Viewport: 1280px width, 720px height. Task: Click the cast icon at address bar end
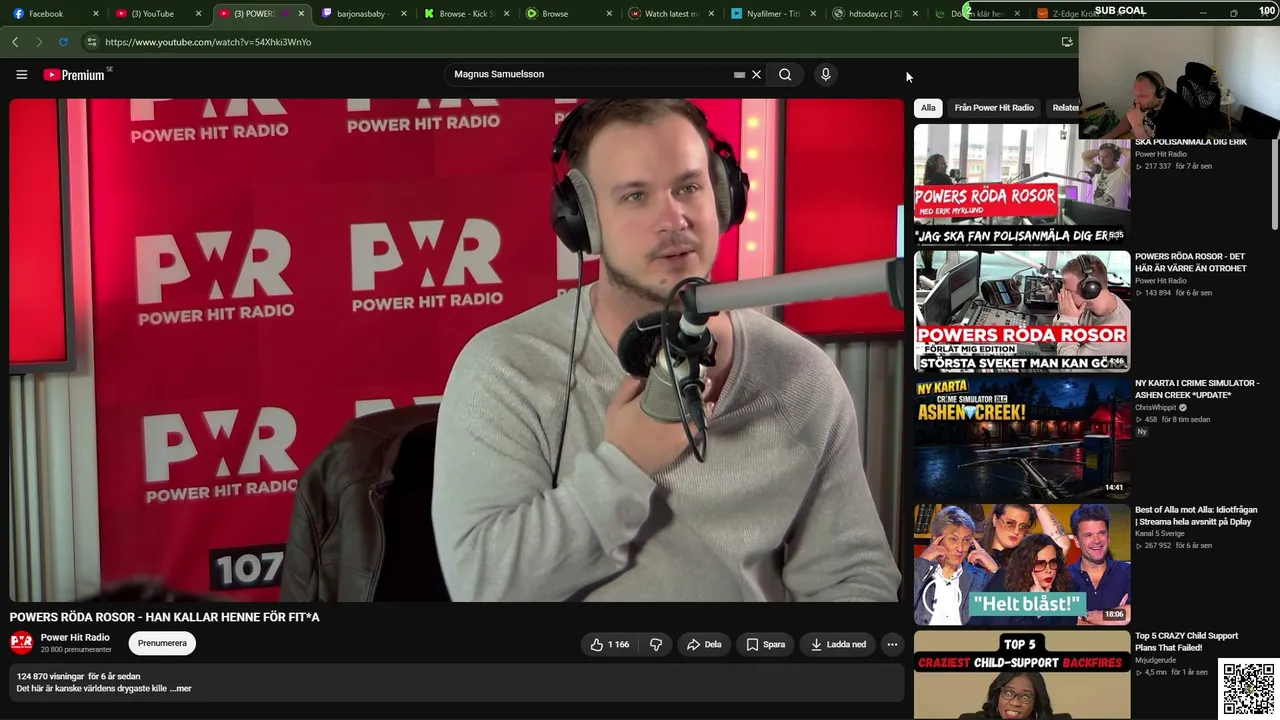1067,42
